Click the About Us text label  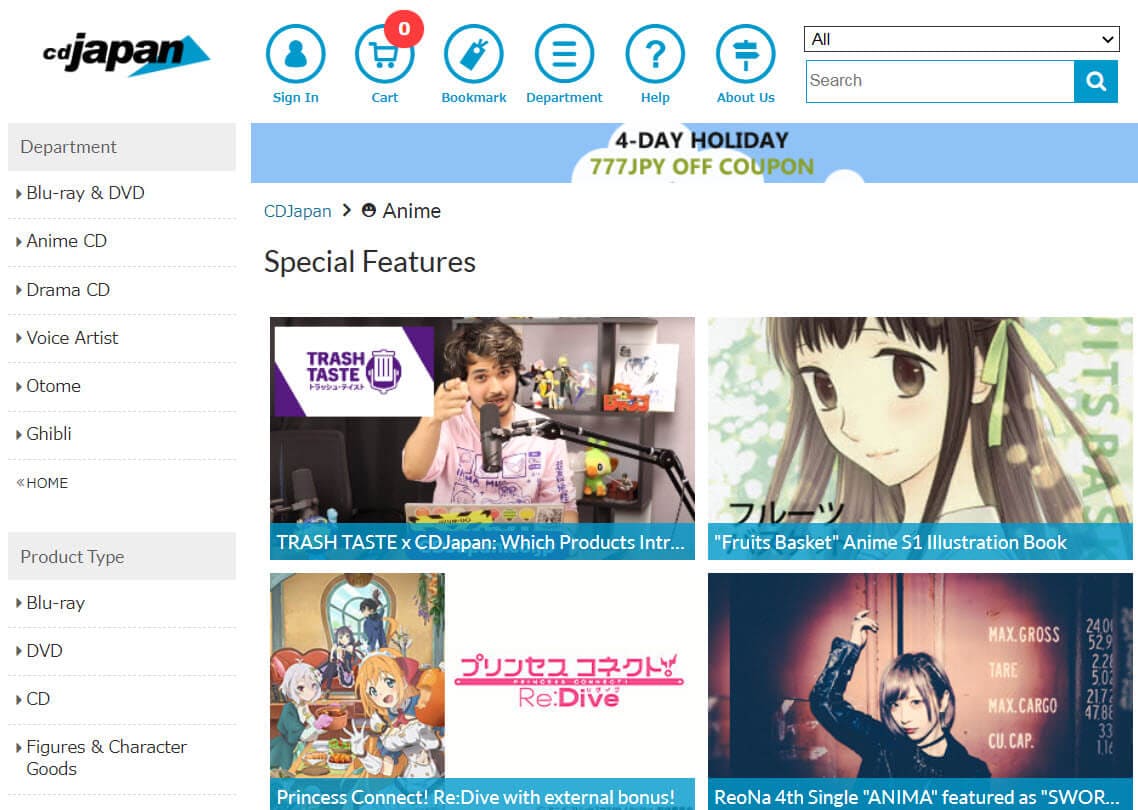tap(745, 97)
